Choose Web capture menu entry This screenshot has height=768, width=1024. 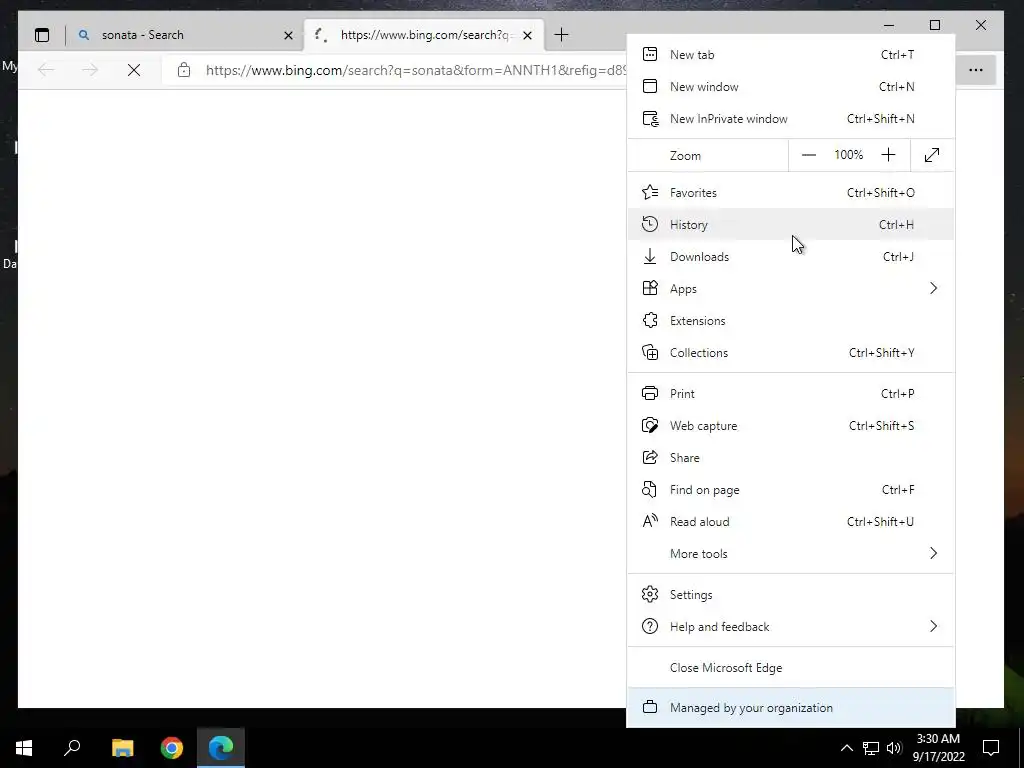click(790, 425)
